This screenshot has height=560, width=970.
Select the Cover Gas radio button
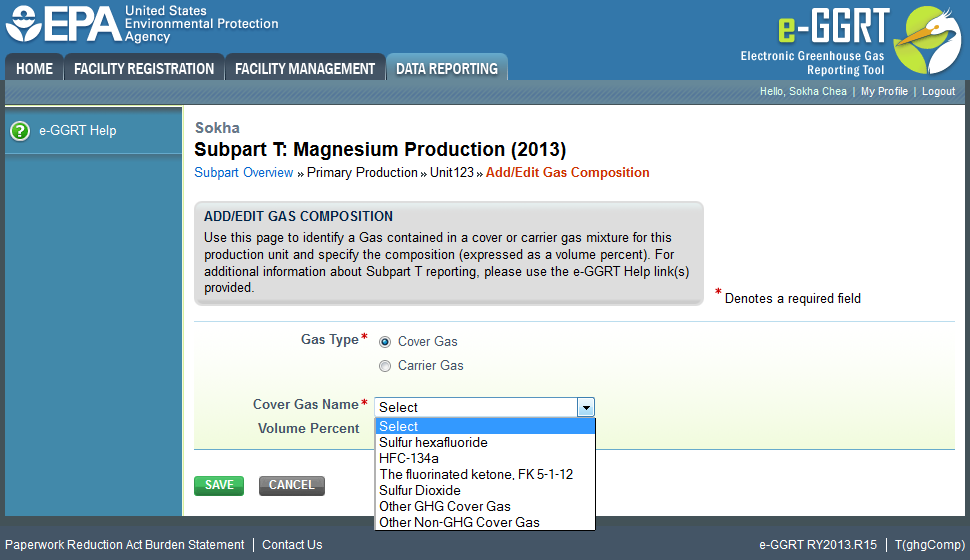pos(385,342)
